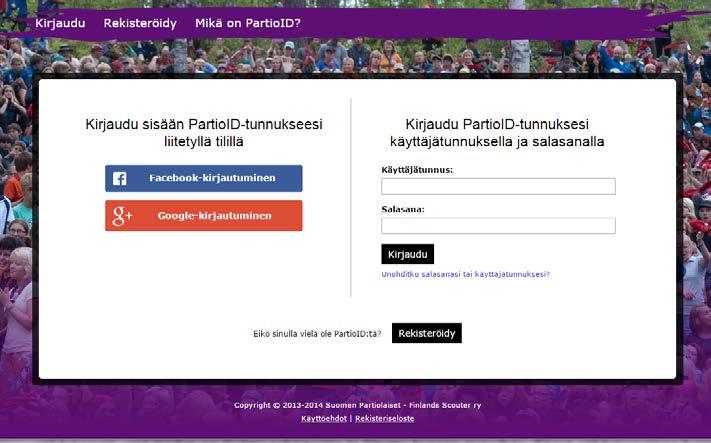711x443 pixels.
Task: Sign in with Google-kirjautuminen button
Action: pyautogui.click(x=204, y=215)
